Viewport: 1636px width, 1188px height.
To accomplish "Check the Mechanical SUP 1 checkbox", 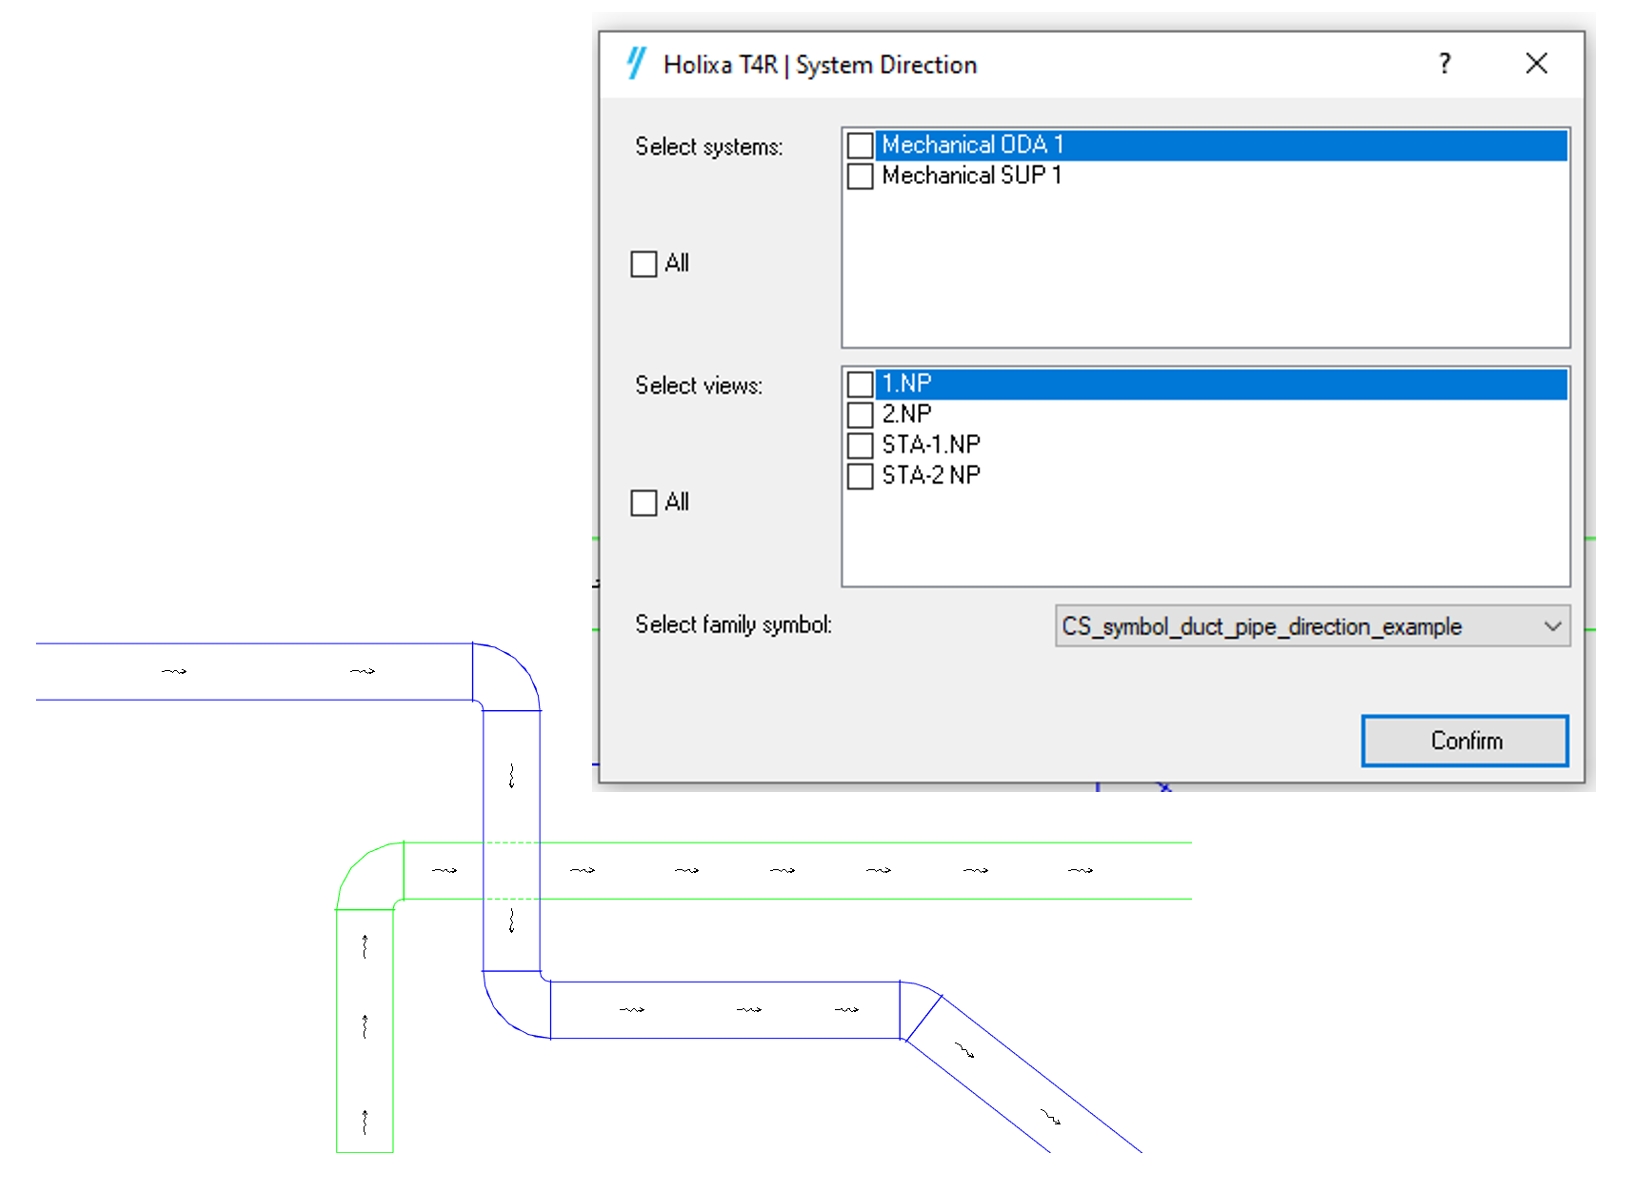I will [860, 177].
